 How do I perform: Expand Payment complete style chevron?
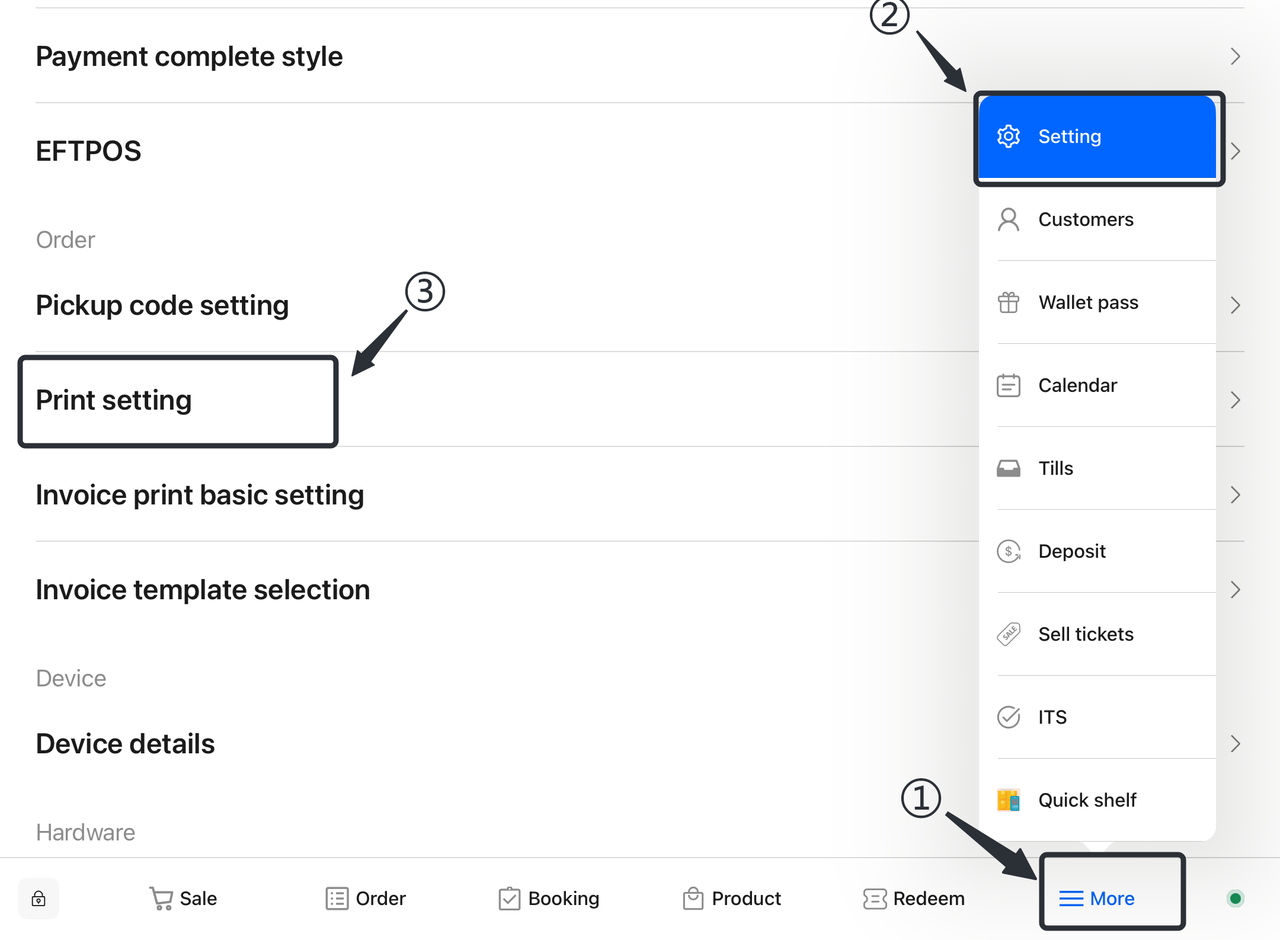coord(1235,56)
